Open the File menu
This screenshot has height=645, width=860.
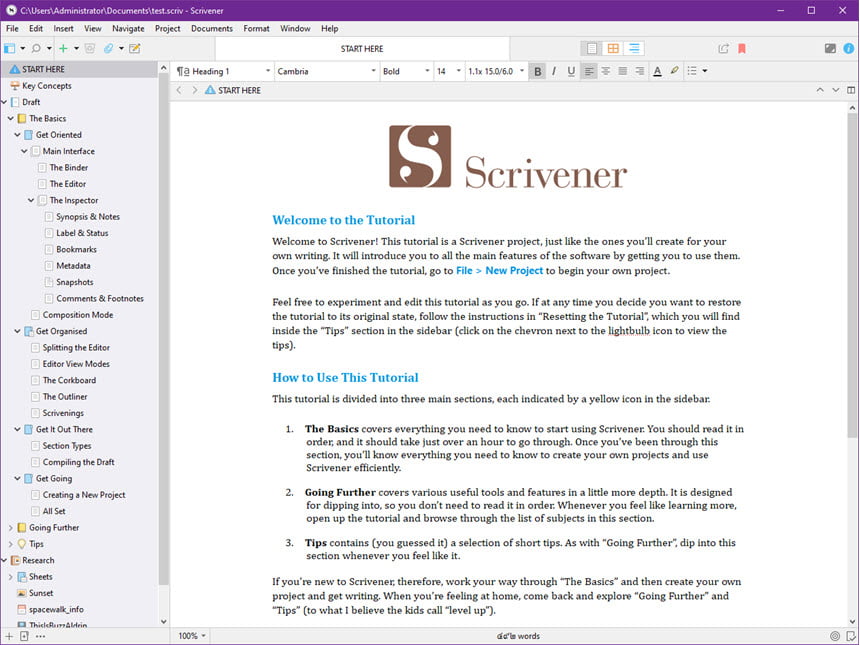coord(12,29)
